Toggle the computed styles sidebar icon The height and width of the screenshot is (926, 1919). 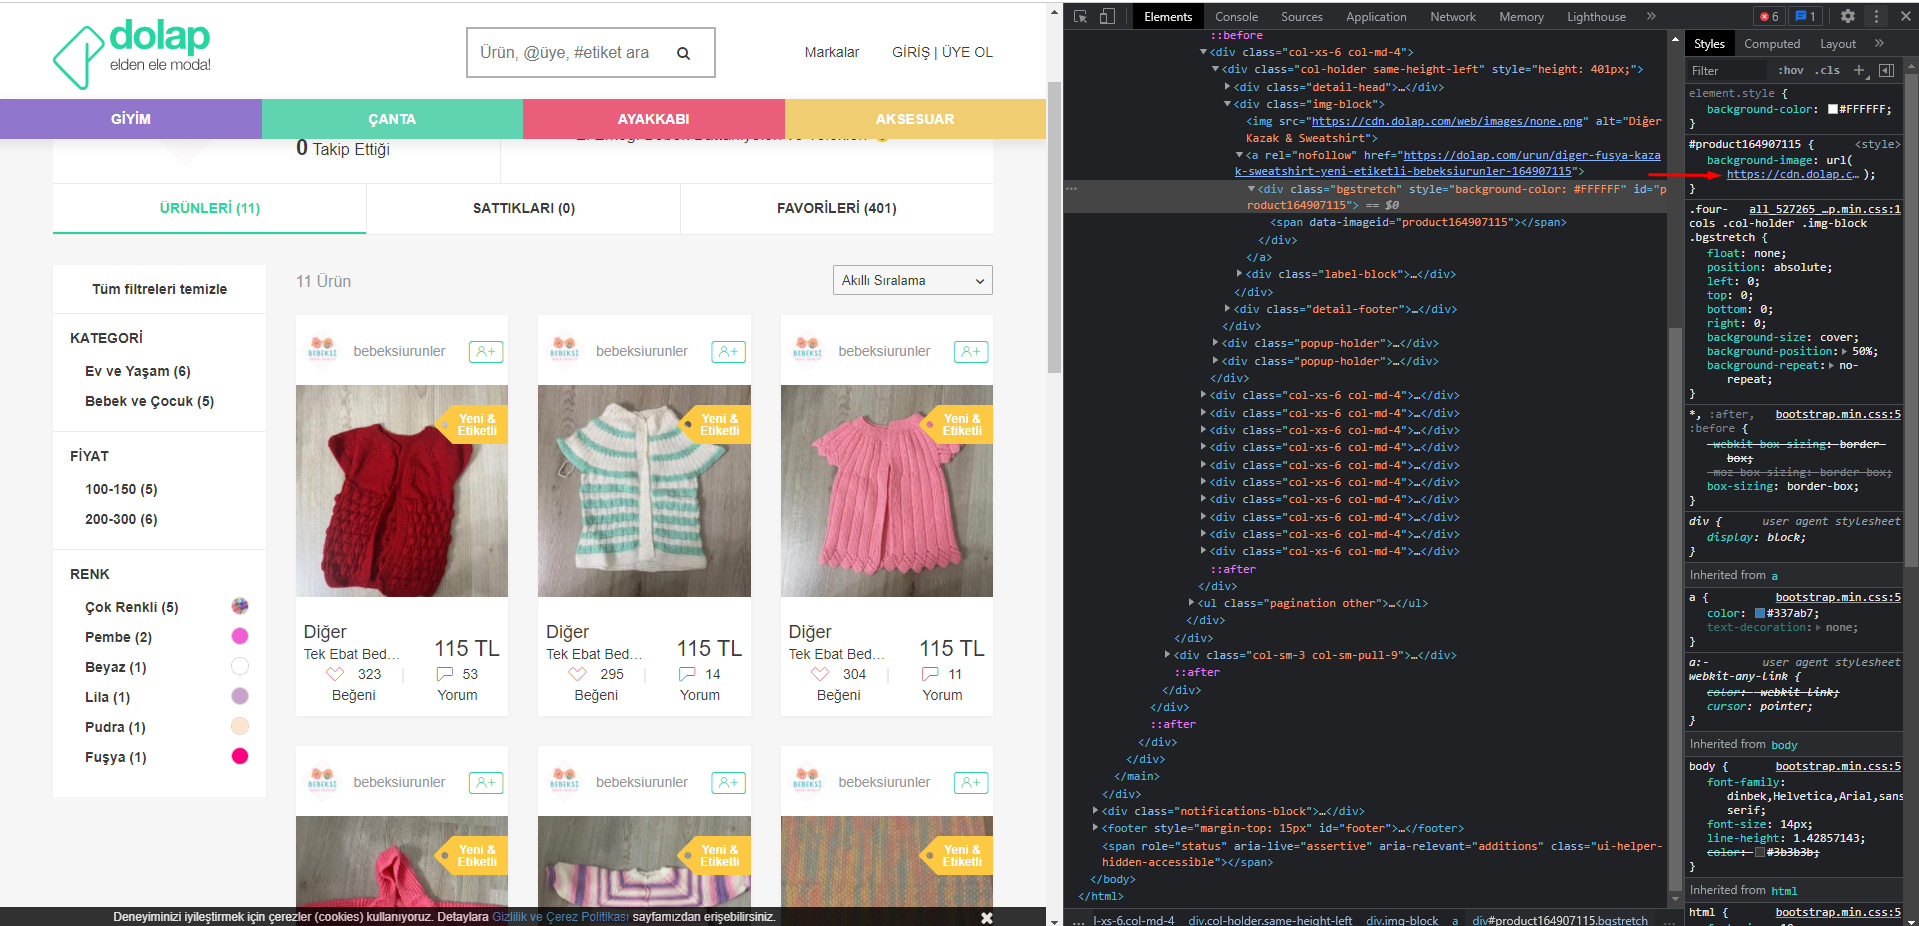click(x=1886, y=70)
